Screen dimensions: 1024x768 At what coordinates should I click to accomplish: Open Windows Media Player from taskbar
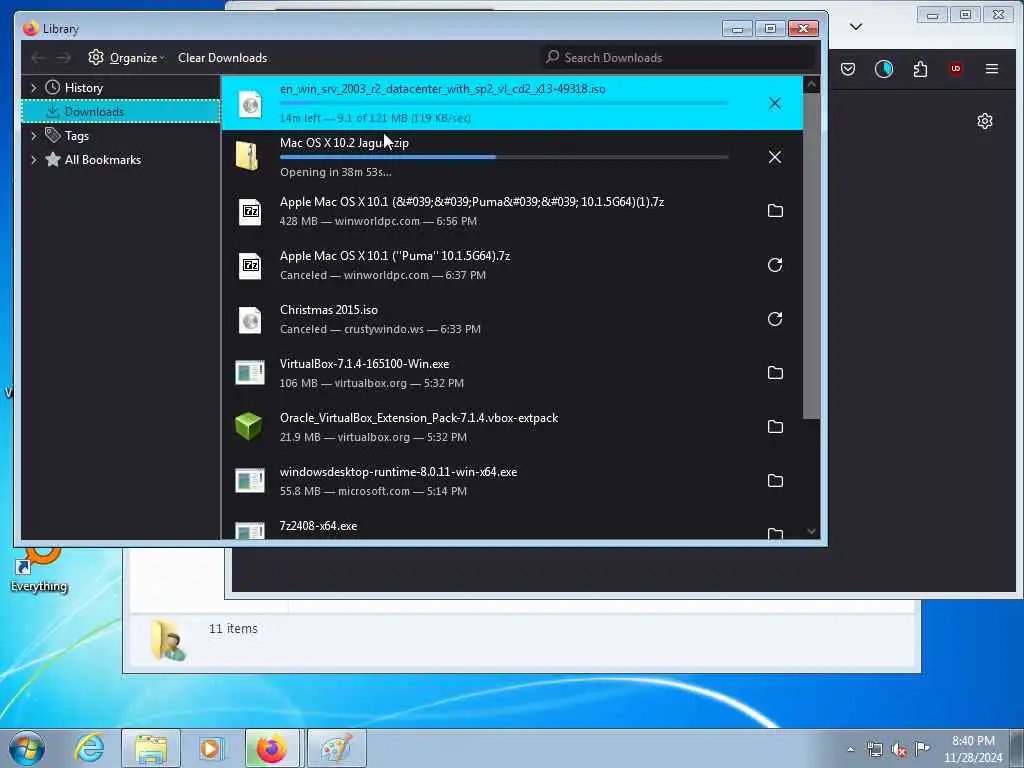(x=210, y=748)
